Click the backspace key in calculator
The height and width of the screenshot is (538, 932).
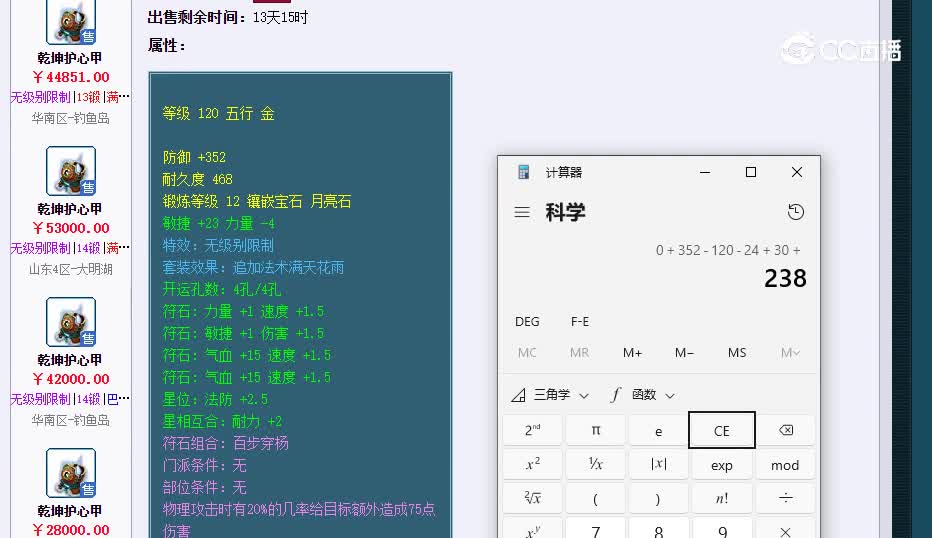pos(785,430)
